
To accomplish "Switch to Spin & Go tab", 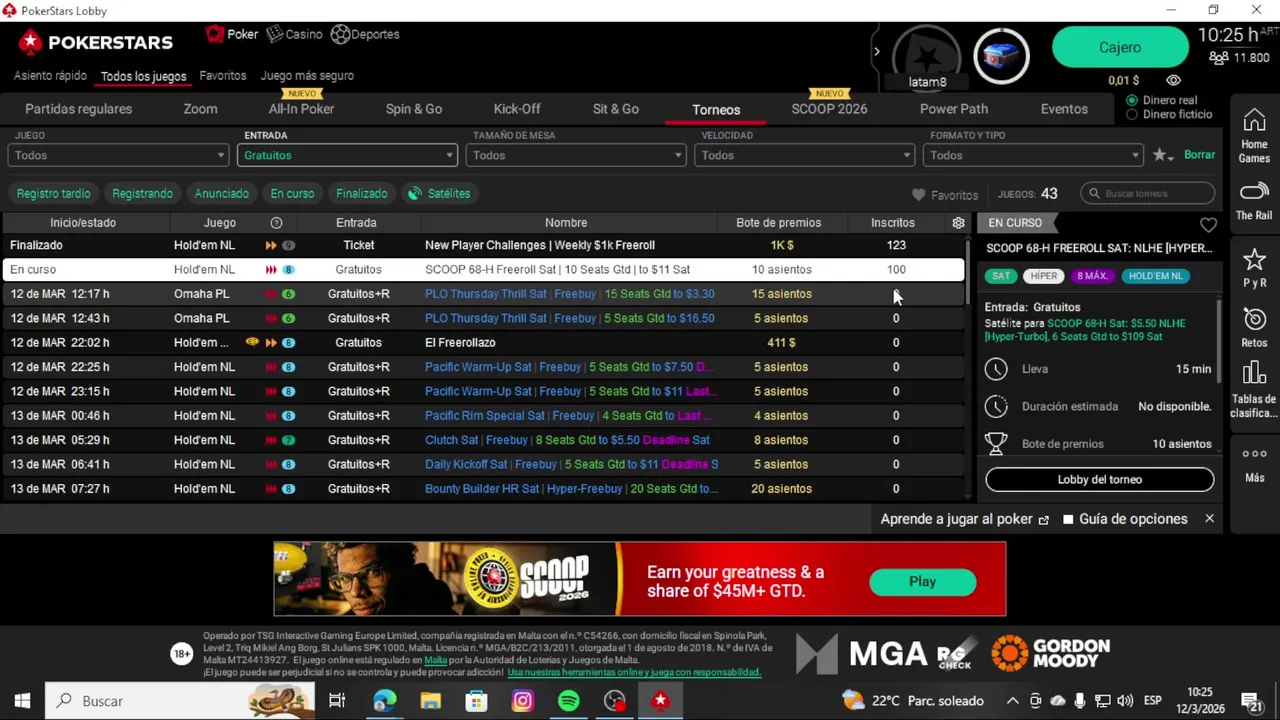I will tap(414, 109).
